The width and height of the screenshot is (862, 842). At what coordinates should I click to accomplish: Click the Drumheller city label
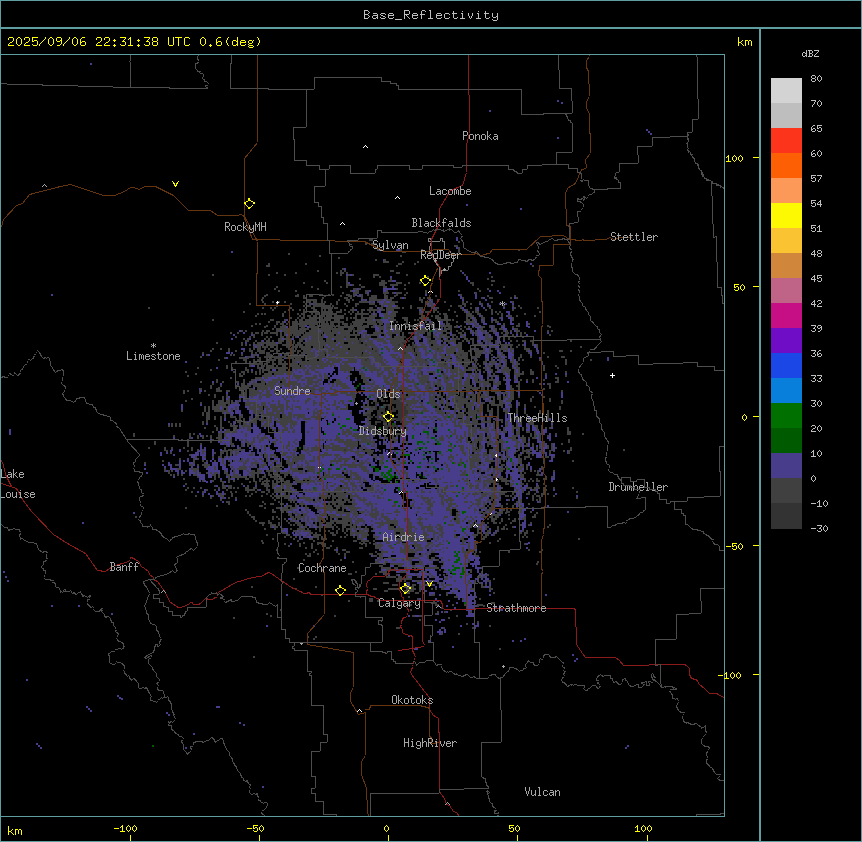coord(638,487)
